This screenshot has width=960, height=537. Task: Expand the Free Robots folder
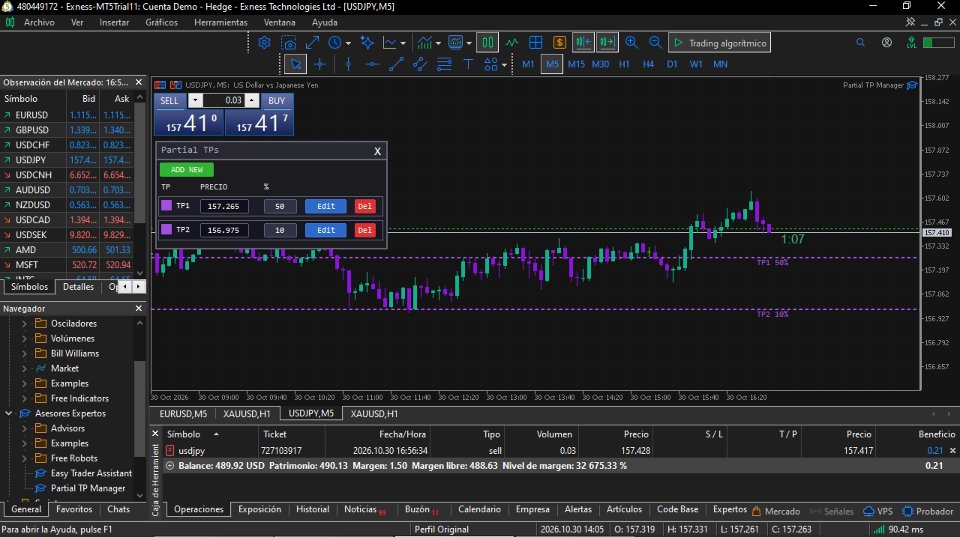click(24, 458)
